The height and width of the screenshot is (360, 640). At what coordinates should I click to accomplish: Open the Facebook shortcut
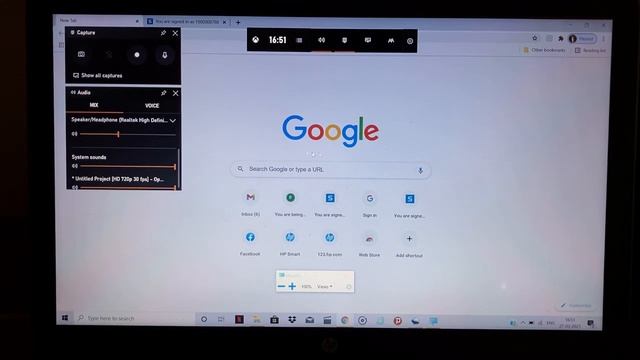250,243
